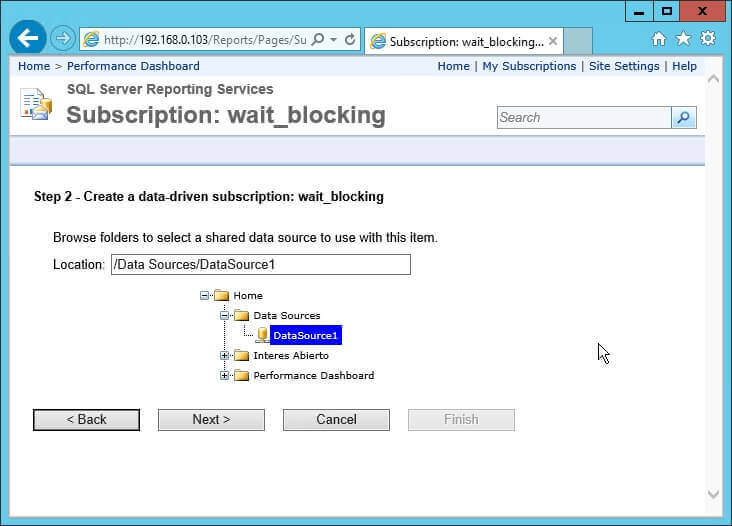Click the Home breadcrumb link
Image resolution: width=732 pixels, height=526 pixels.
pyautogui.click(x=34, y=66)
